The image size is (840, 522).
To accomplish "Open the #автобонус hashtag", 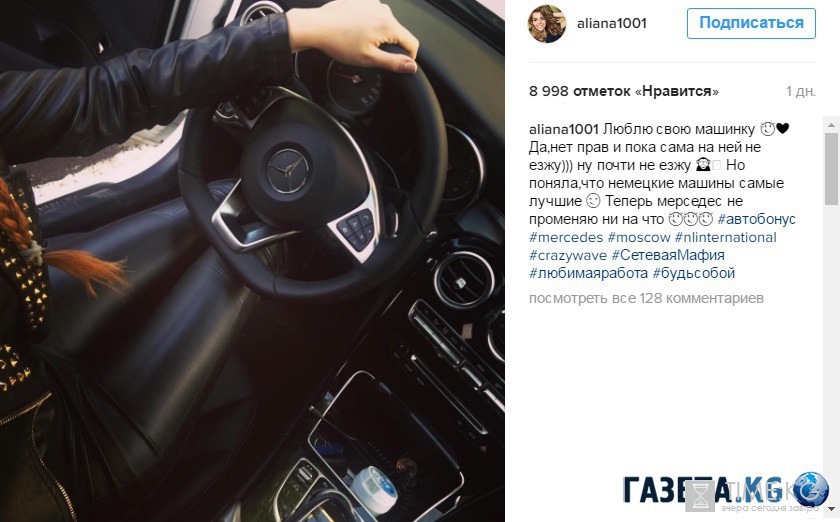I will [756, 219].
